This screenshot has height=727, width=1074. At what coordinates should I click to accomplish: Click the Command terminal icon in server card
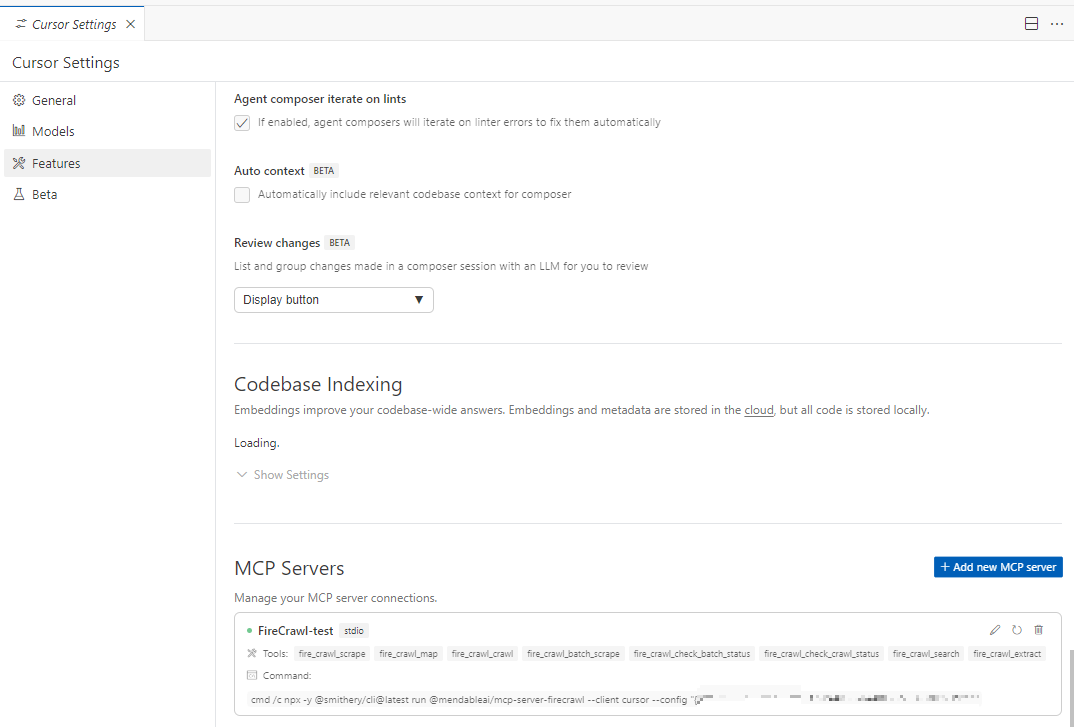point(251,675)
